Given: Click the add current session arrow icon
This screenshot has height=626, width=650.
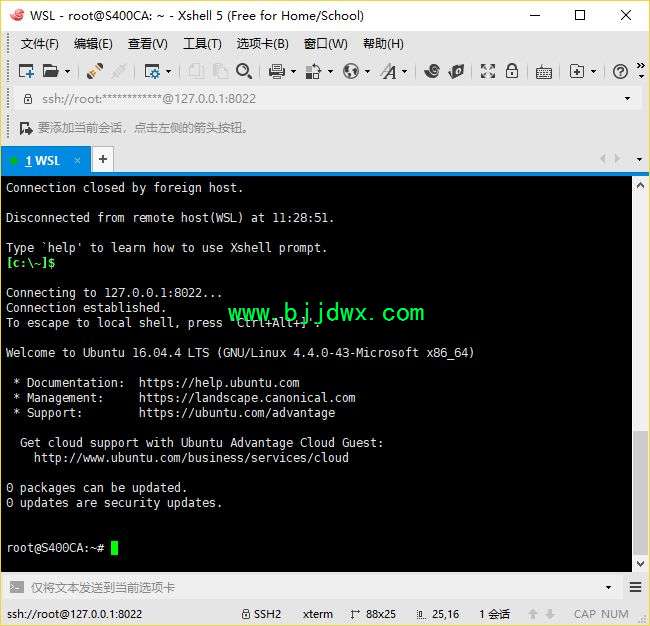Looking at the screenshot, I should click(26, 128).
